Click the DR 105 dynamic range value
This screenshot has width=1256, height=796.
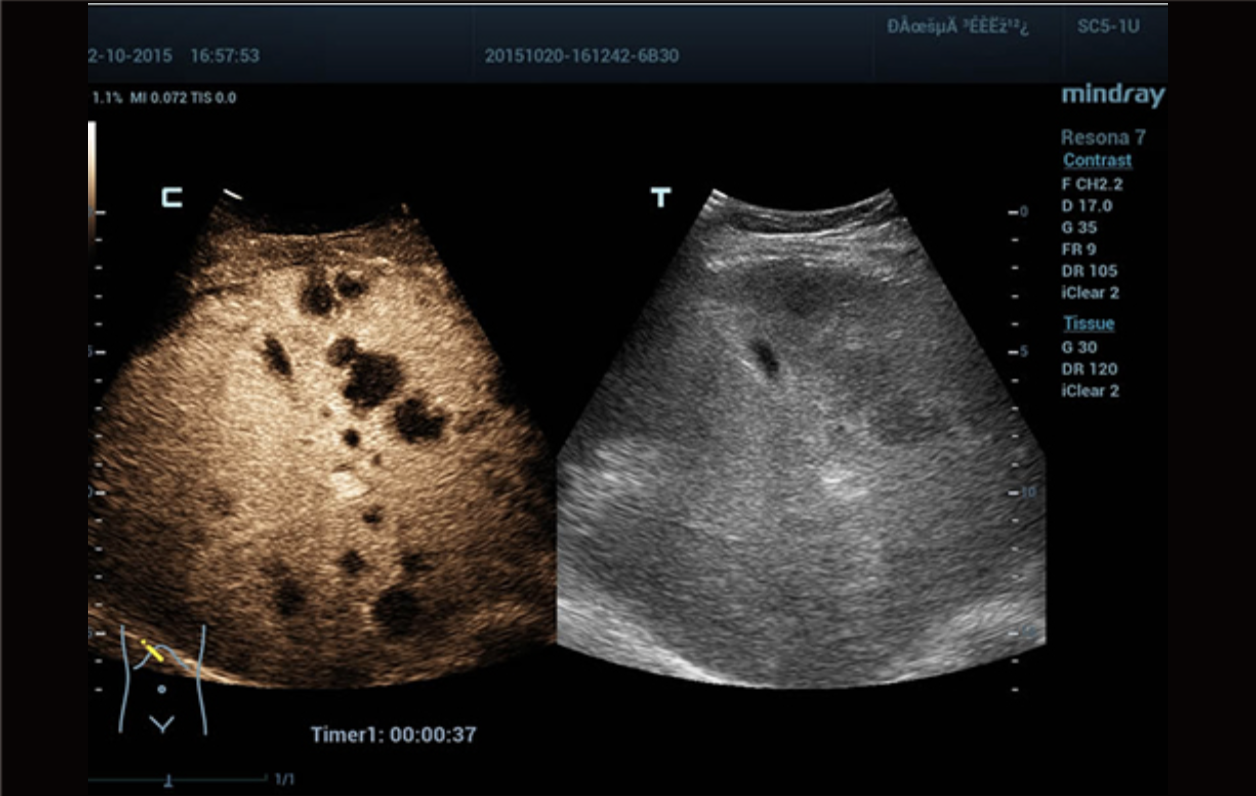[x=1090, y=271]
